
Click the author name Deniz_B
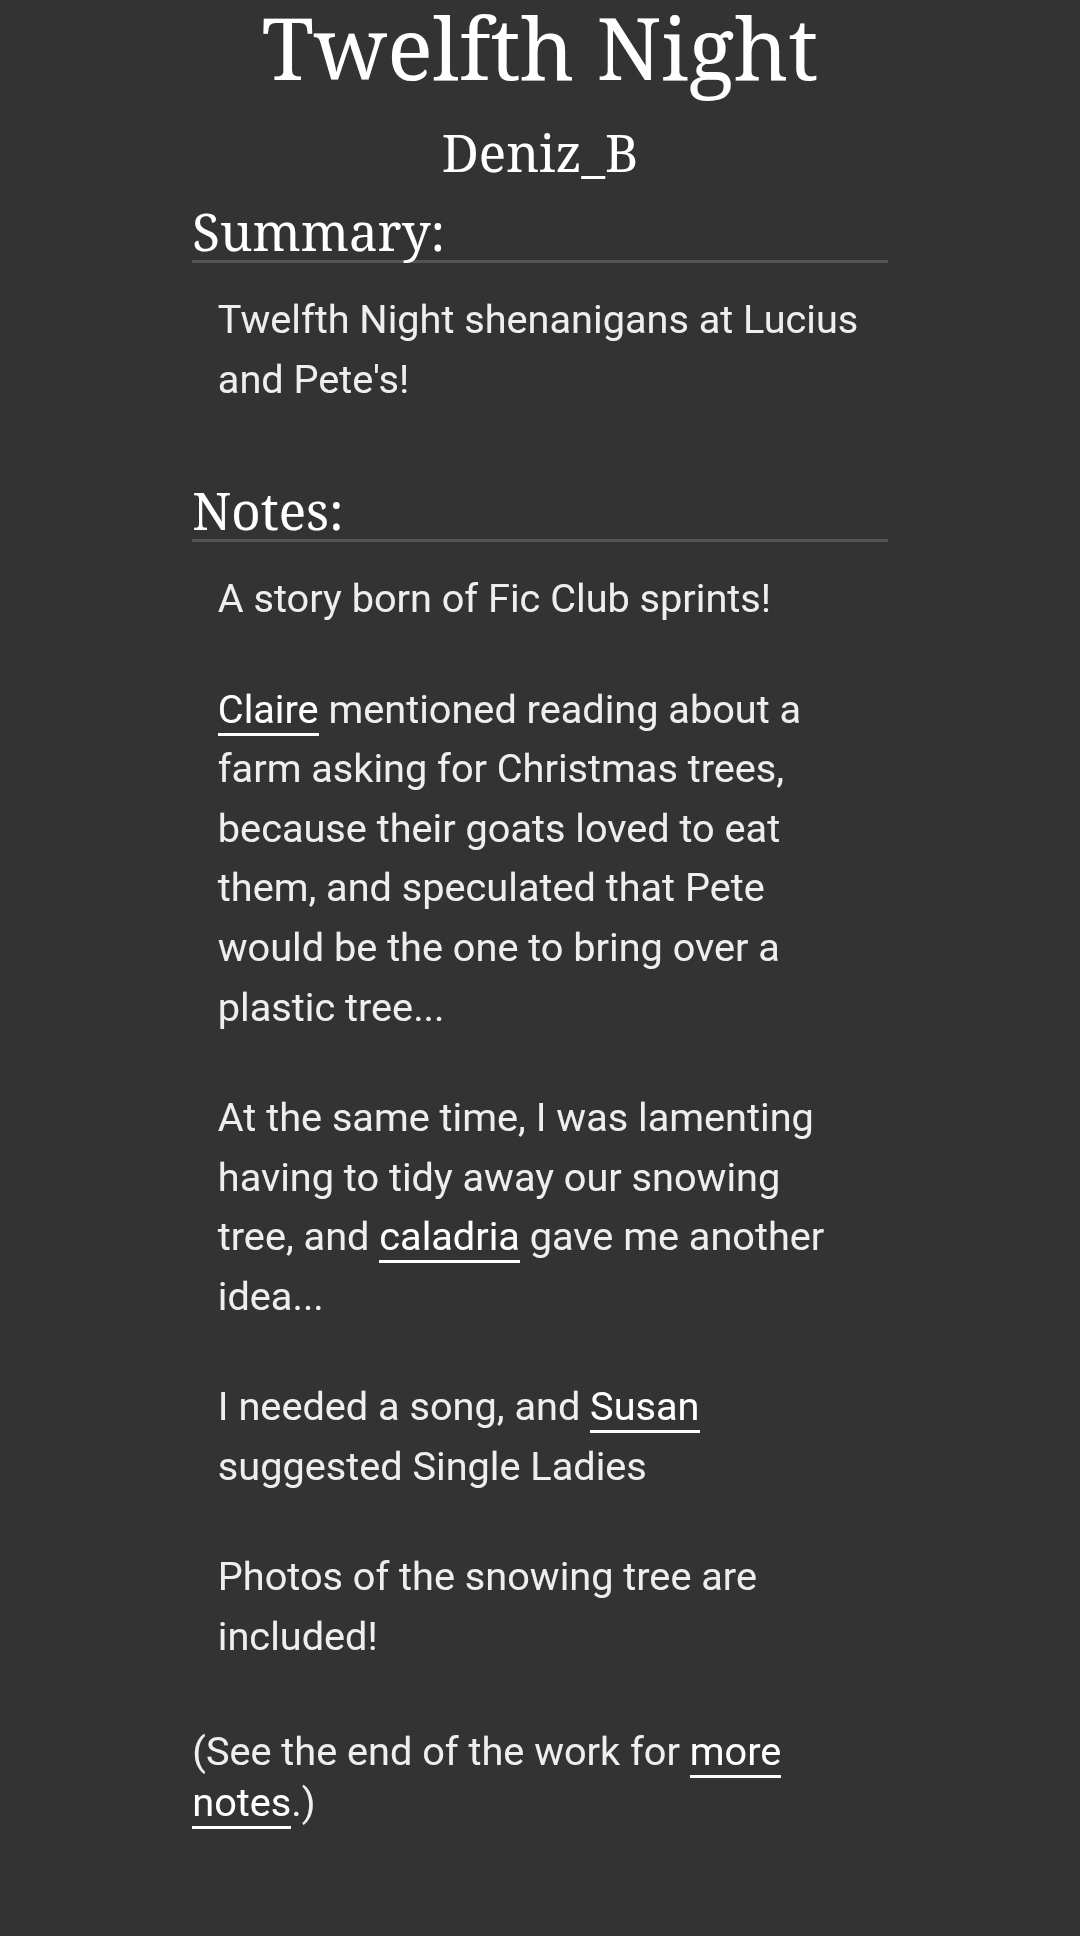click(x=539, y=154)
